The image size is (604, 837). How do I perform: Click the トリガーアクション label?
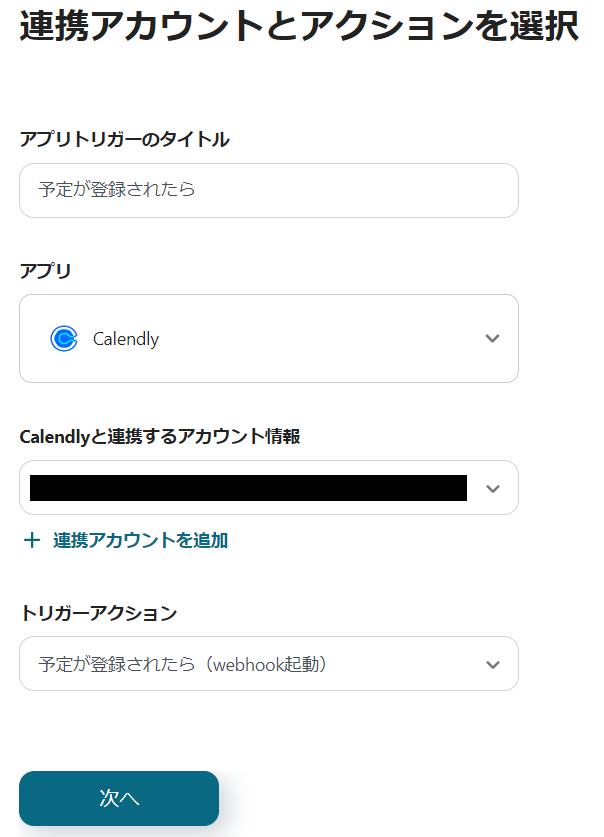tap(98, 613)
